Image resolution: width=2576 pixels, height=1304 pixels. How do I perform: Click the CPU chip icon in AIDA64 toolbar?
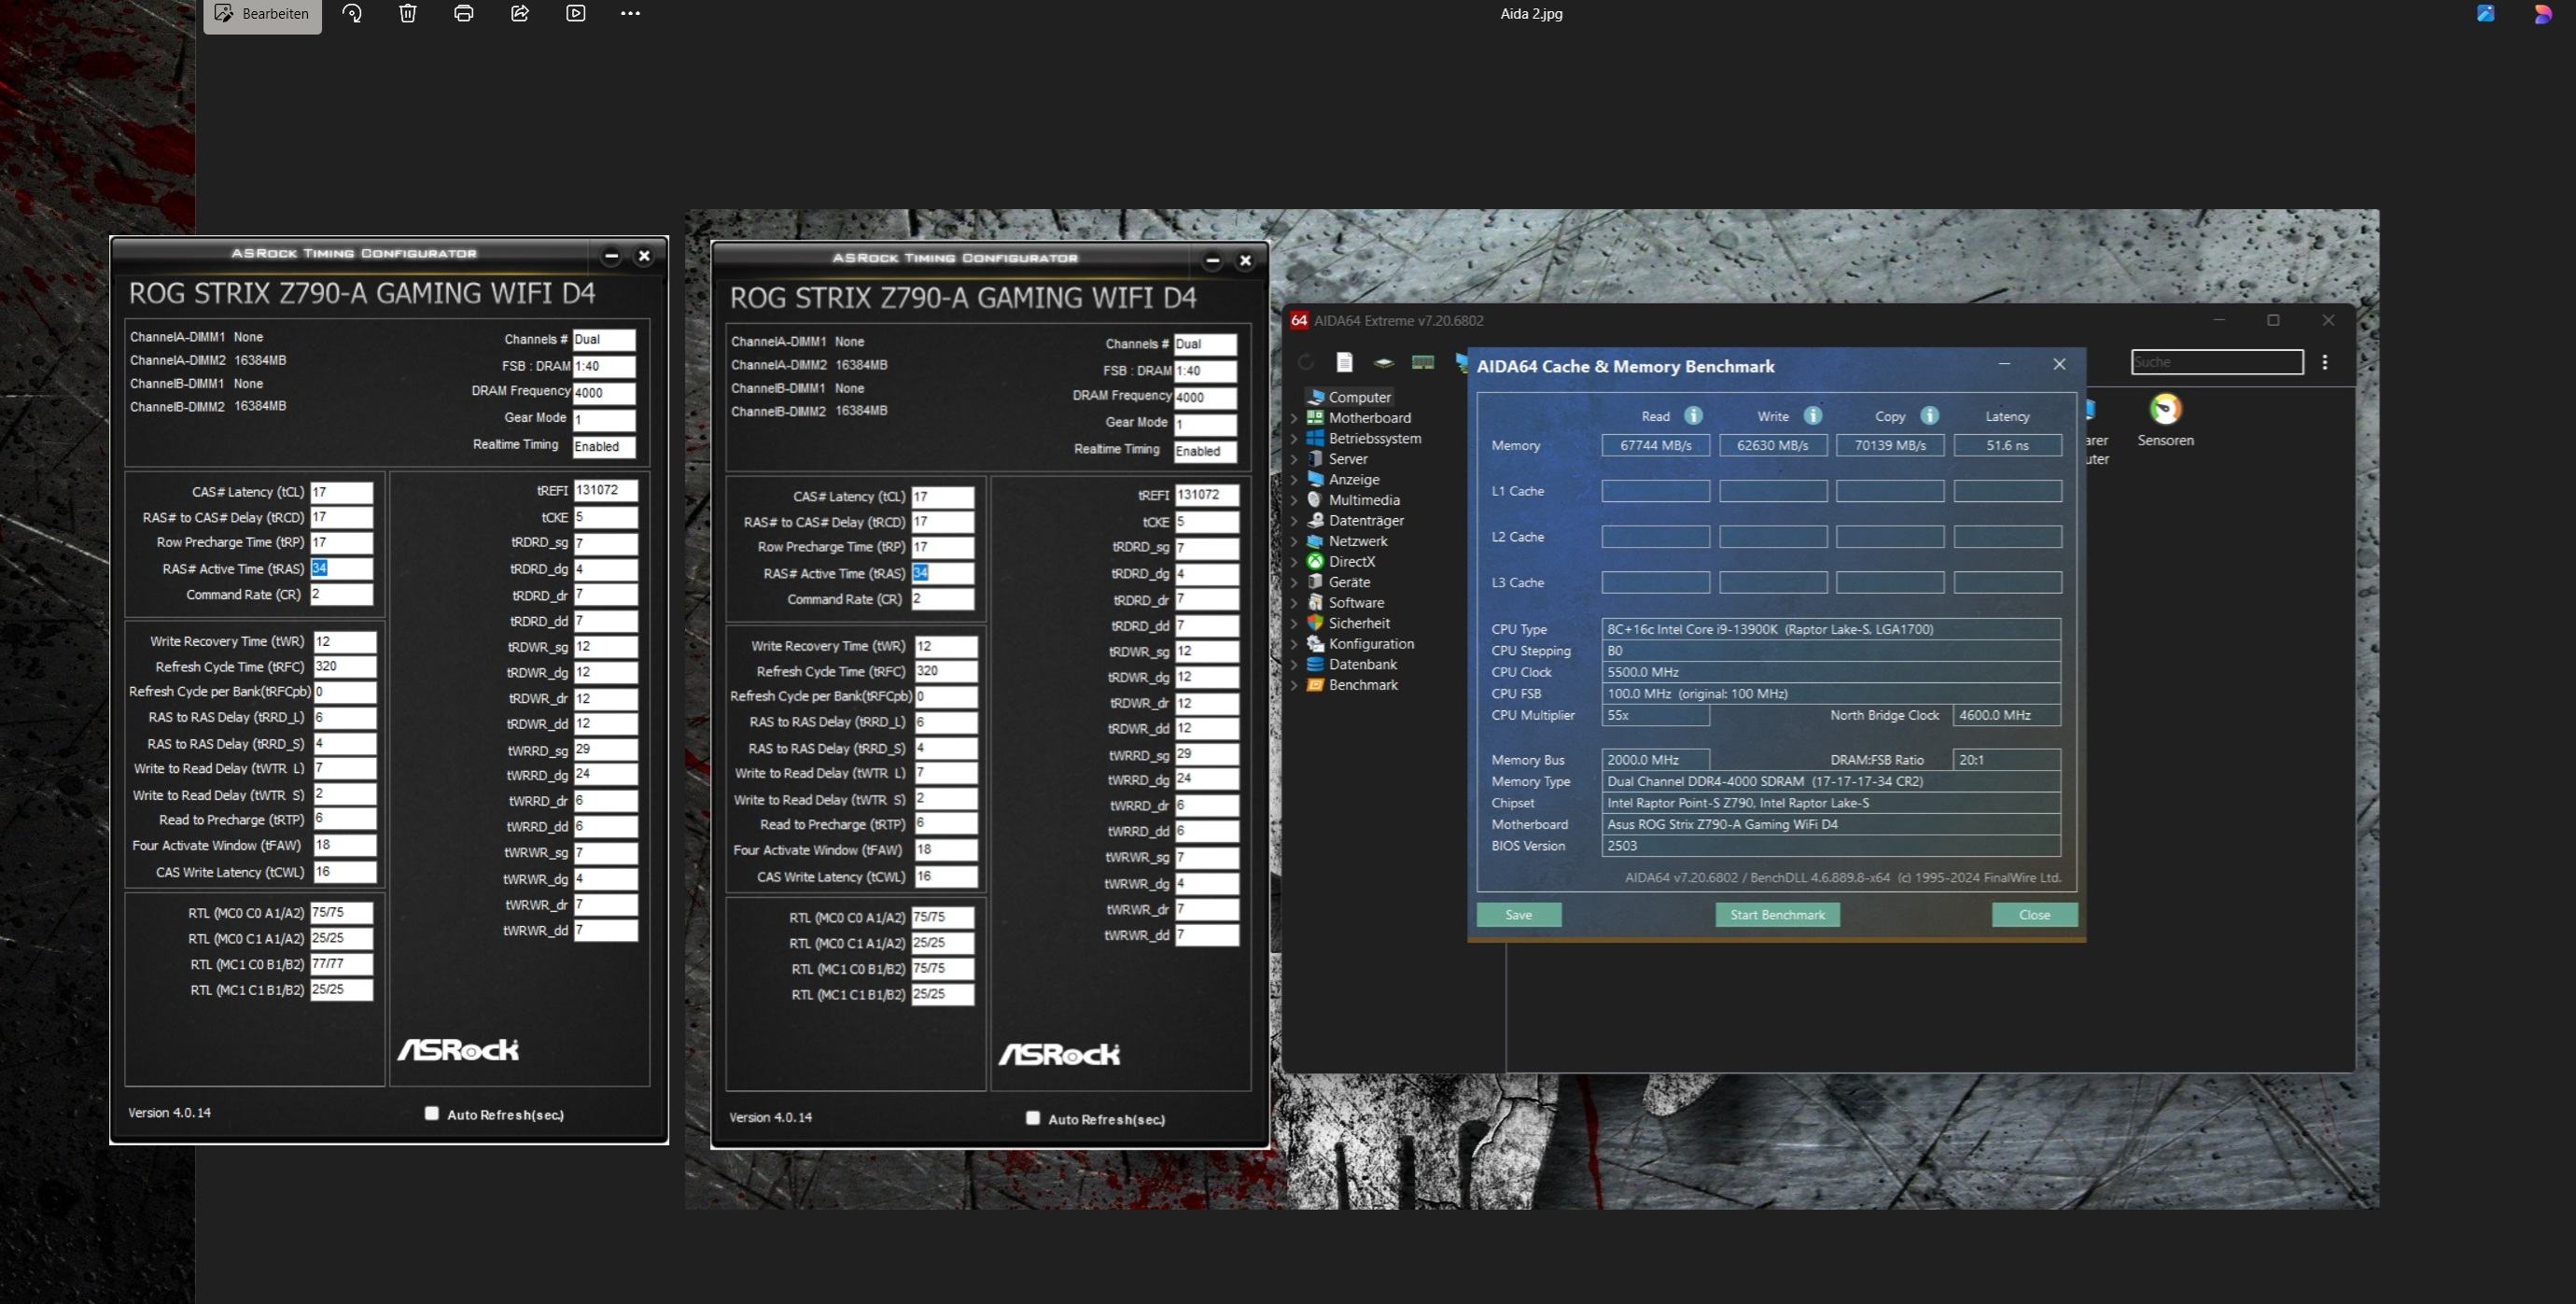pyautogui.click(x=1384, y=362)
